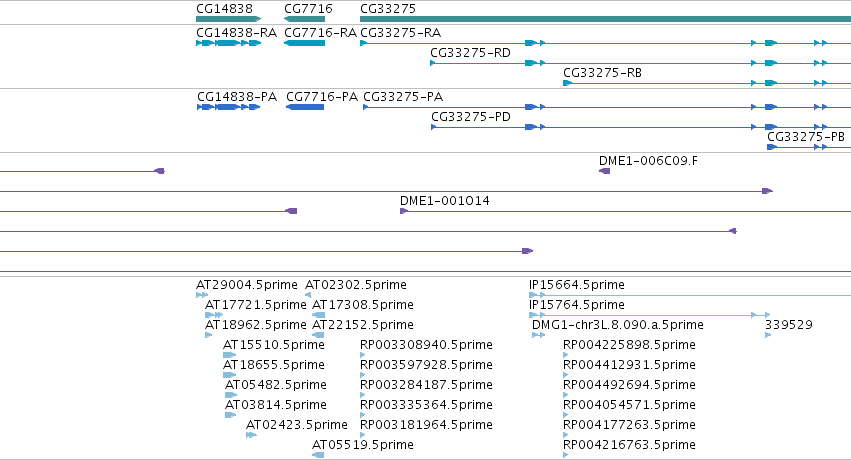This screenshot has width=851, height=460.
Task: Click the RP004216763.5prime label
Action: pyautogui.click(x=630, y=445)
